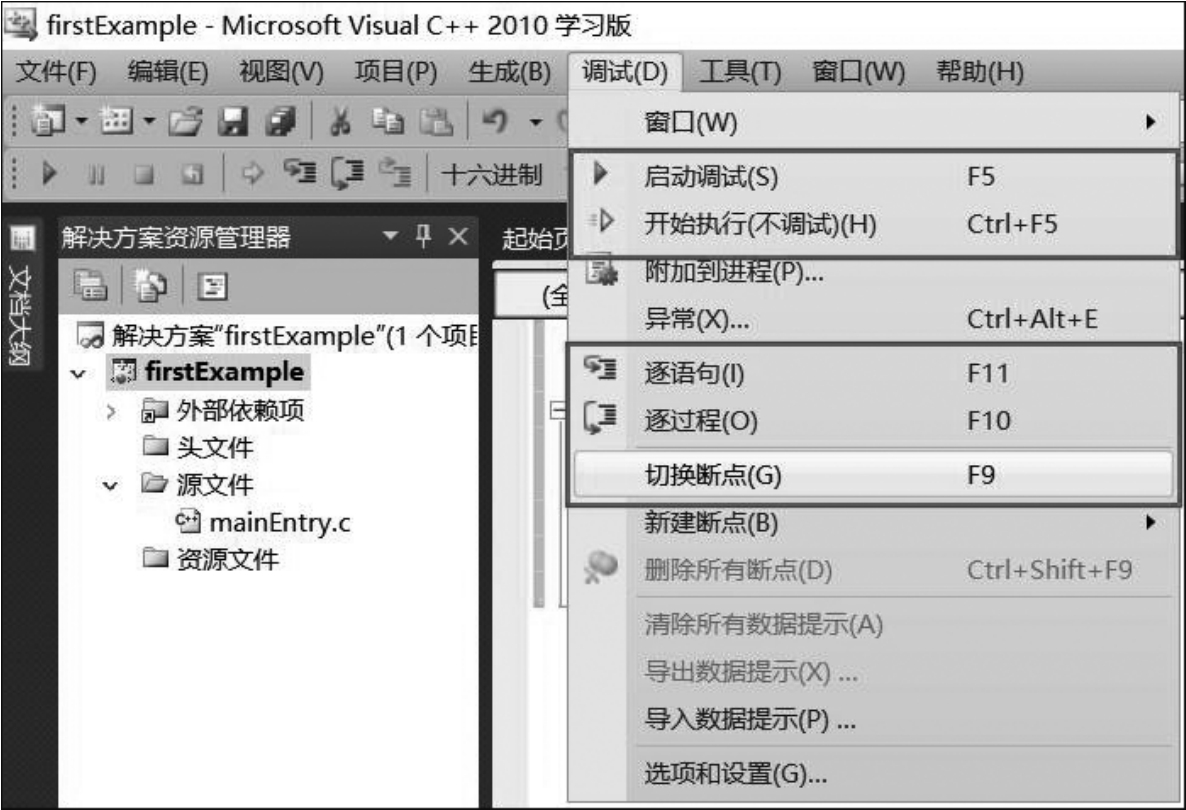Select the 头文件 folder

click(197, 448)
